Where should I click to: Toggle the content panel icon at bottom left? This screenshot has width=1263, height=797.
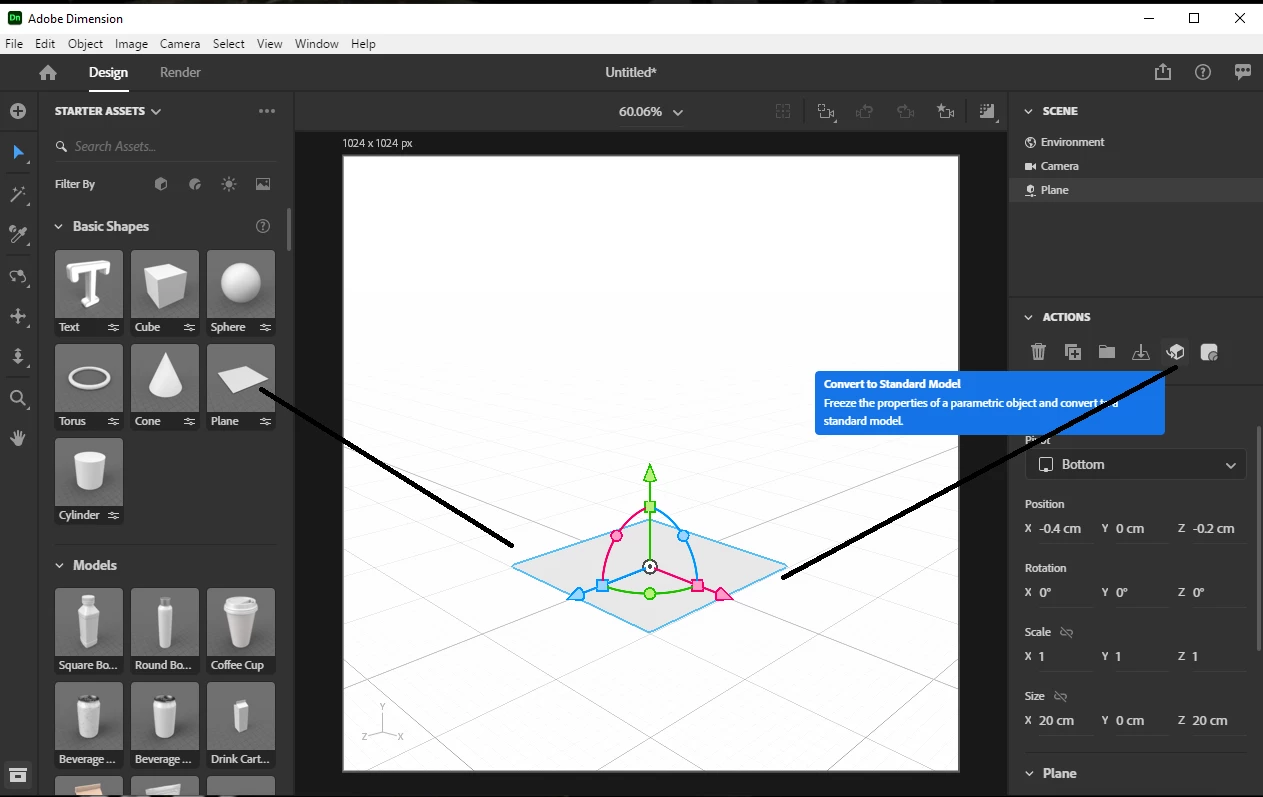coord(18,774)
